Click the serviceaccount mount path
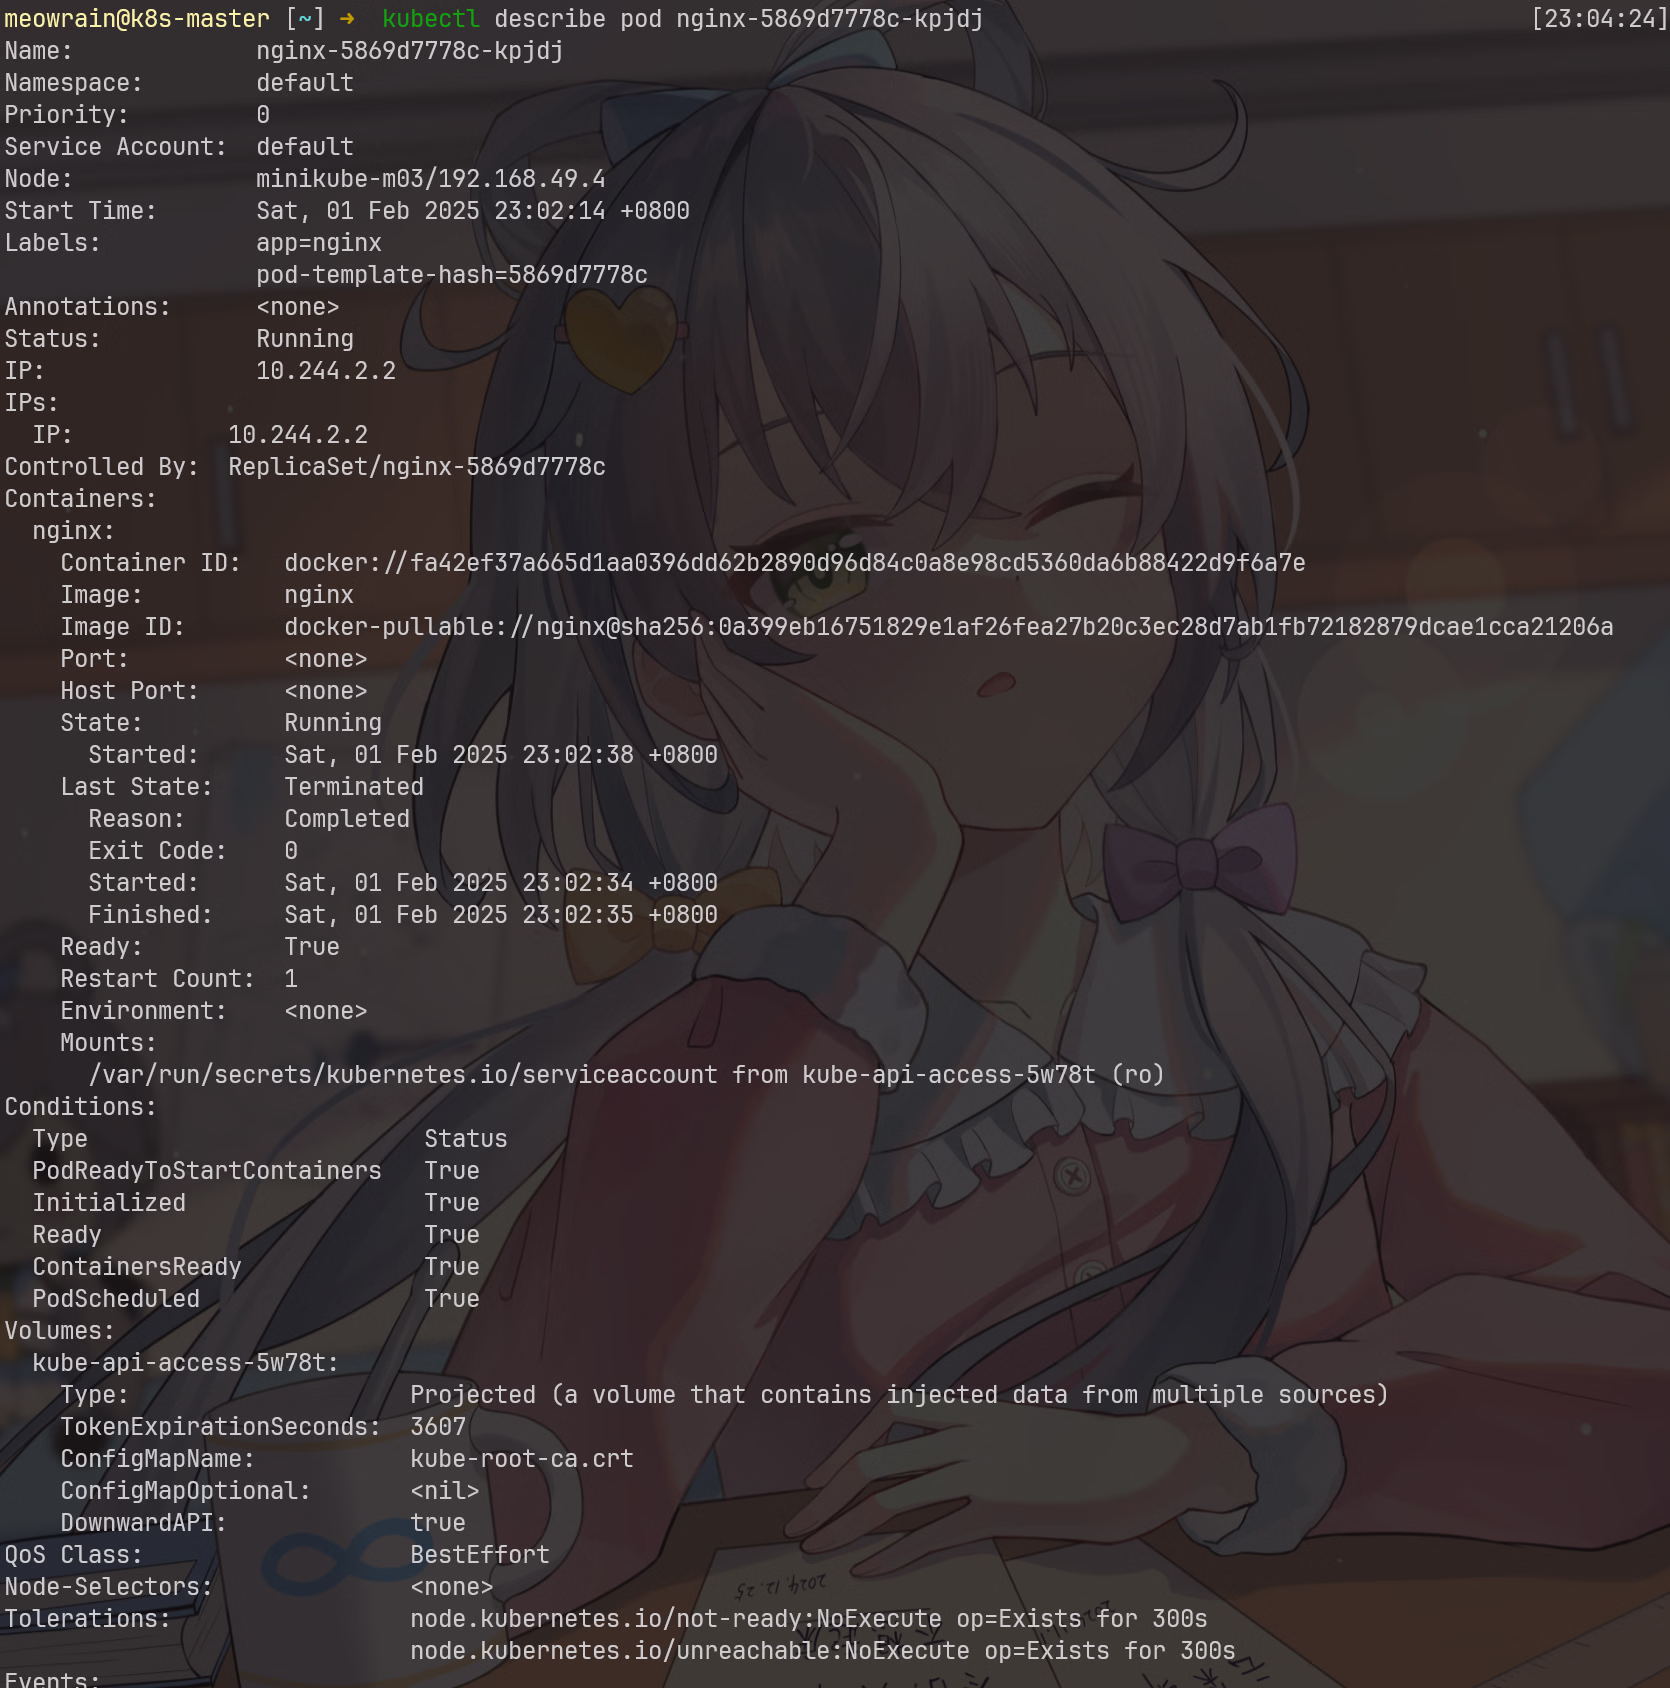This screenshot has height=1688, width=1670. click(403, 1075)
